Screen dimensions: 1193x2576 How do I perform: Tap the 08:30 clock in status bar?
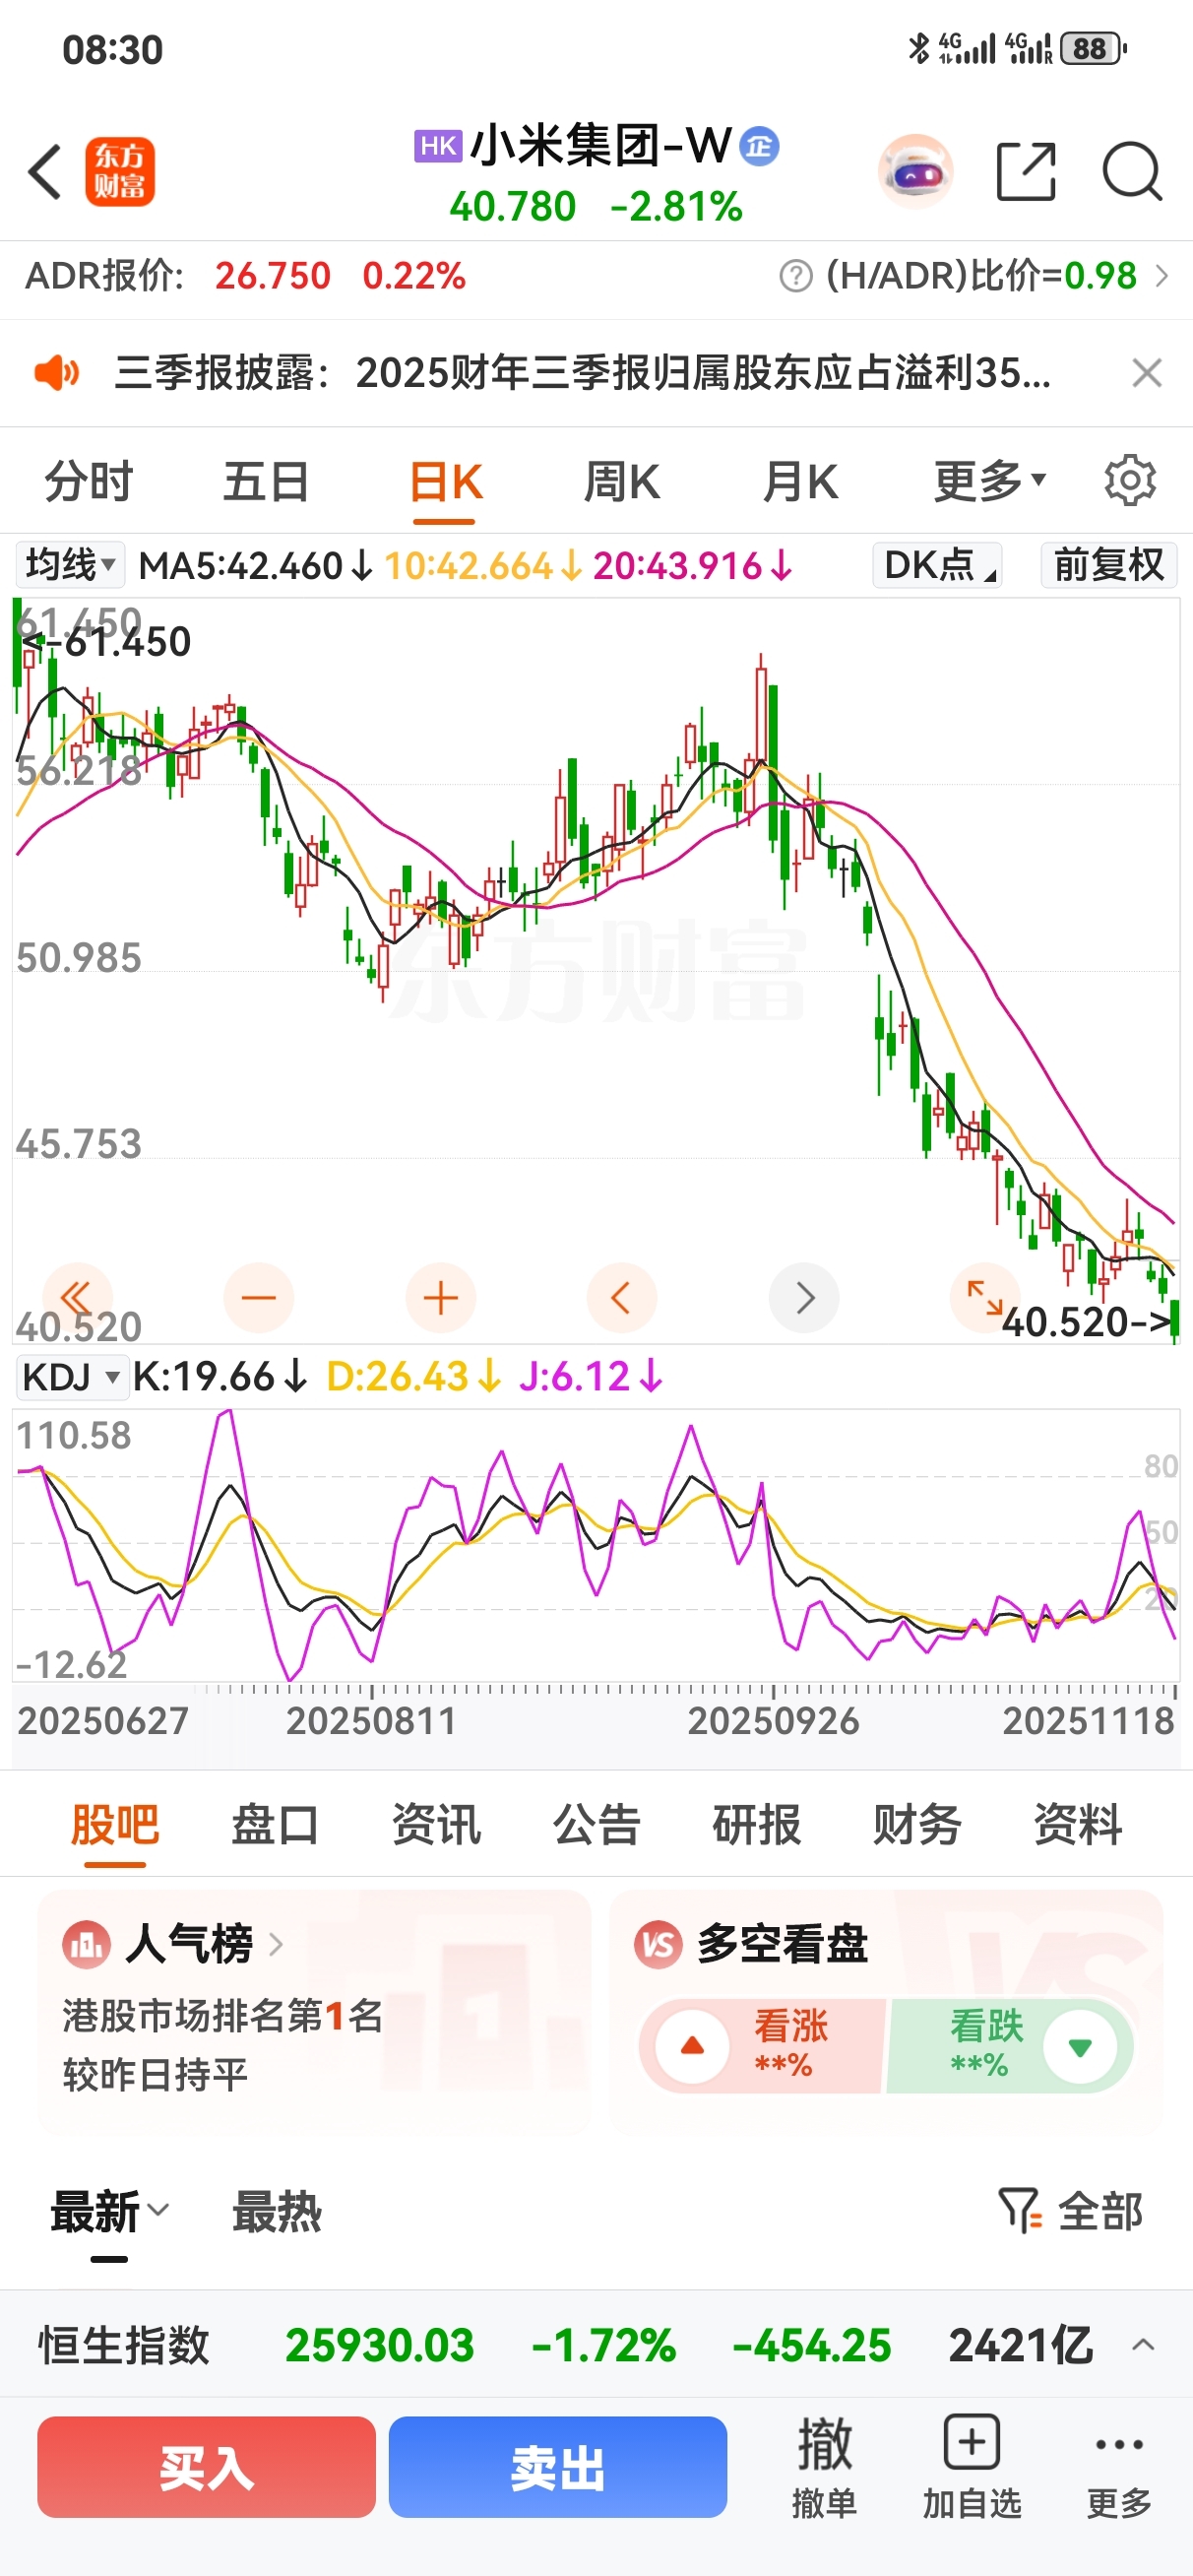[112, 50]
